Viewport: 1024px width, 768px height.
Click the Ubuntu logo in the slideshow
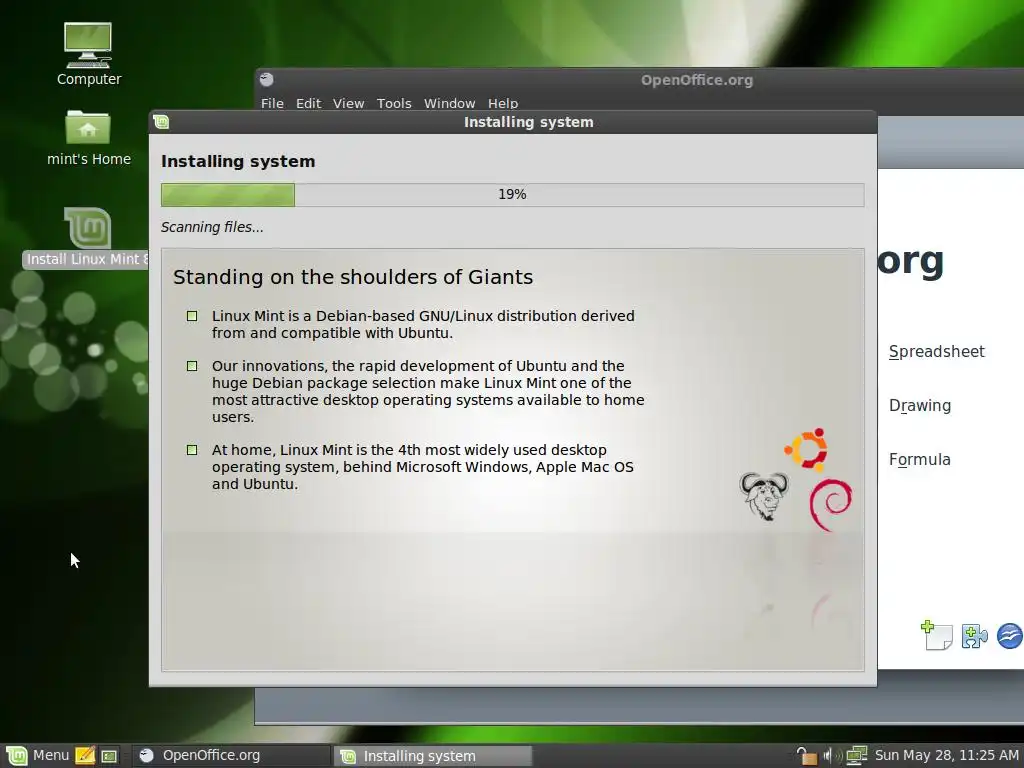pos(807,449)
